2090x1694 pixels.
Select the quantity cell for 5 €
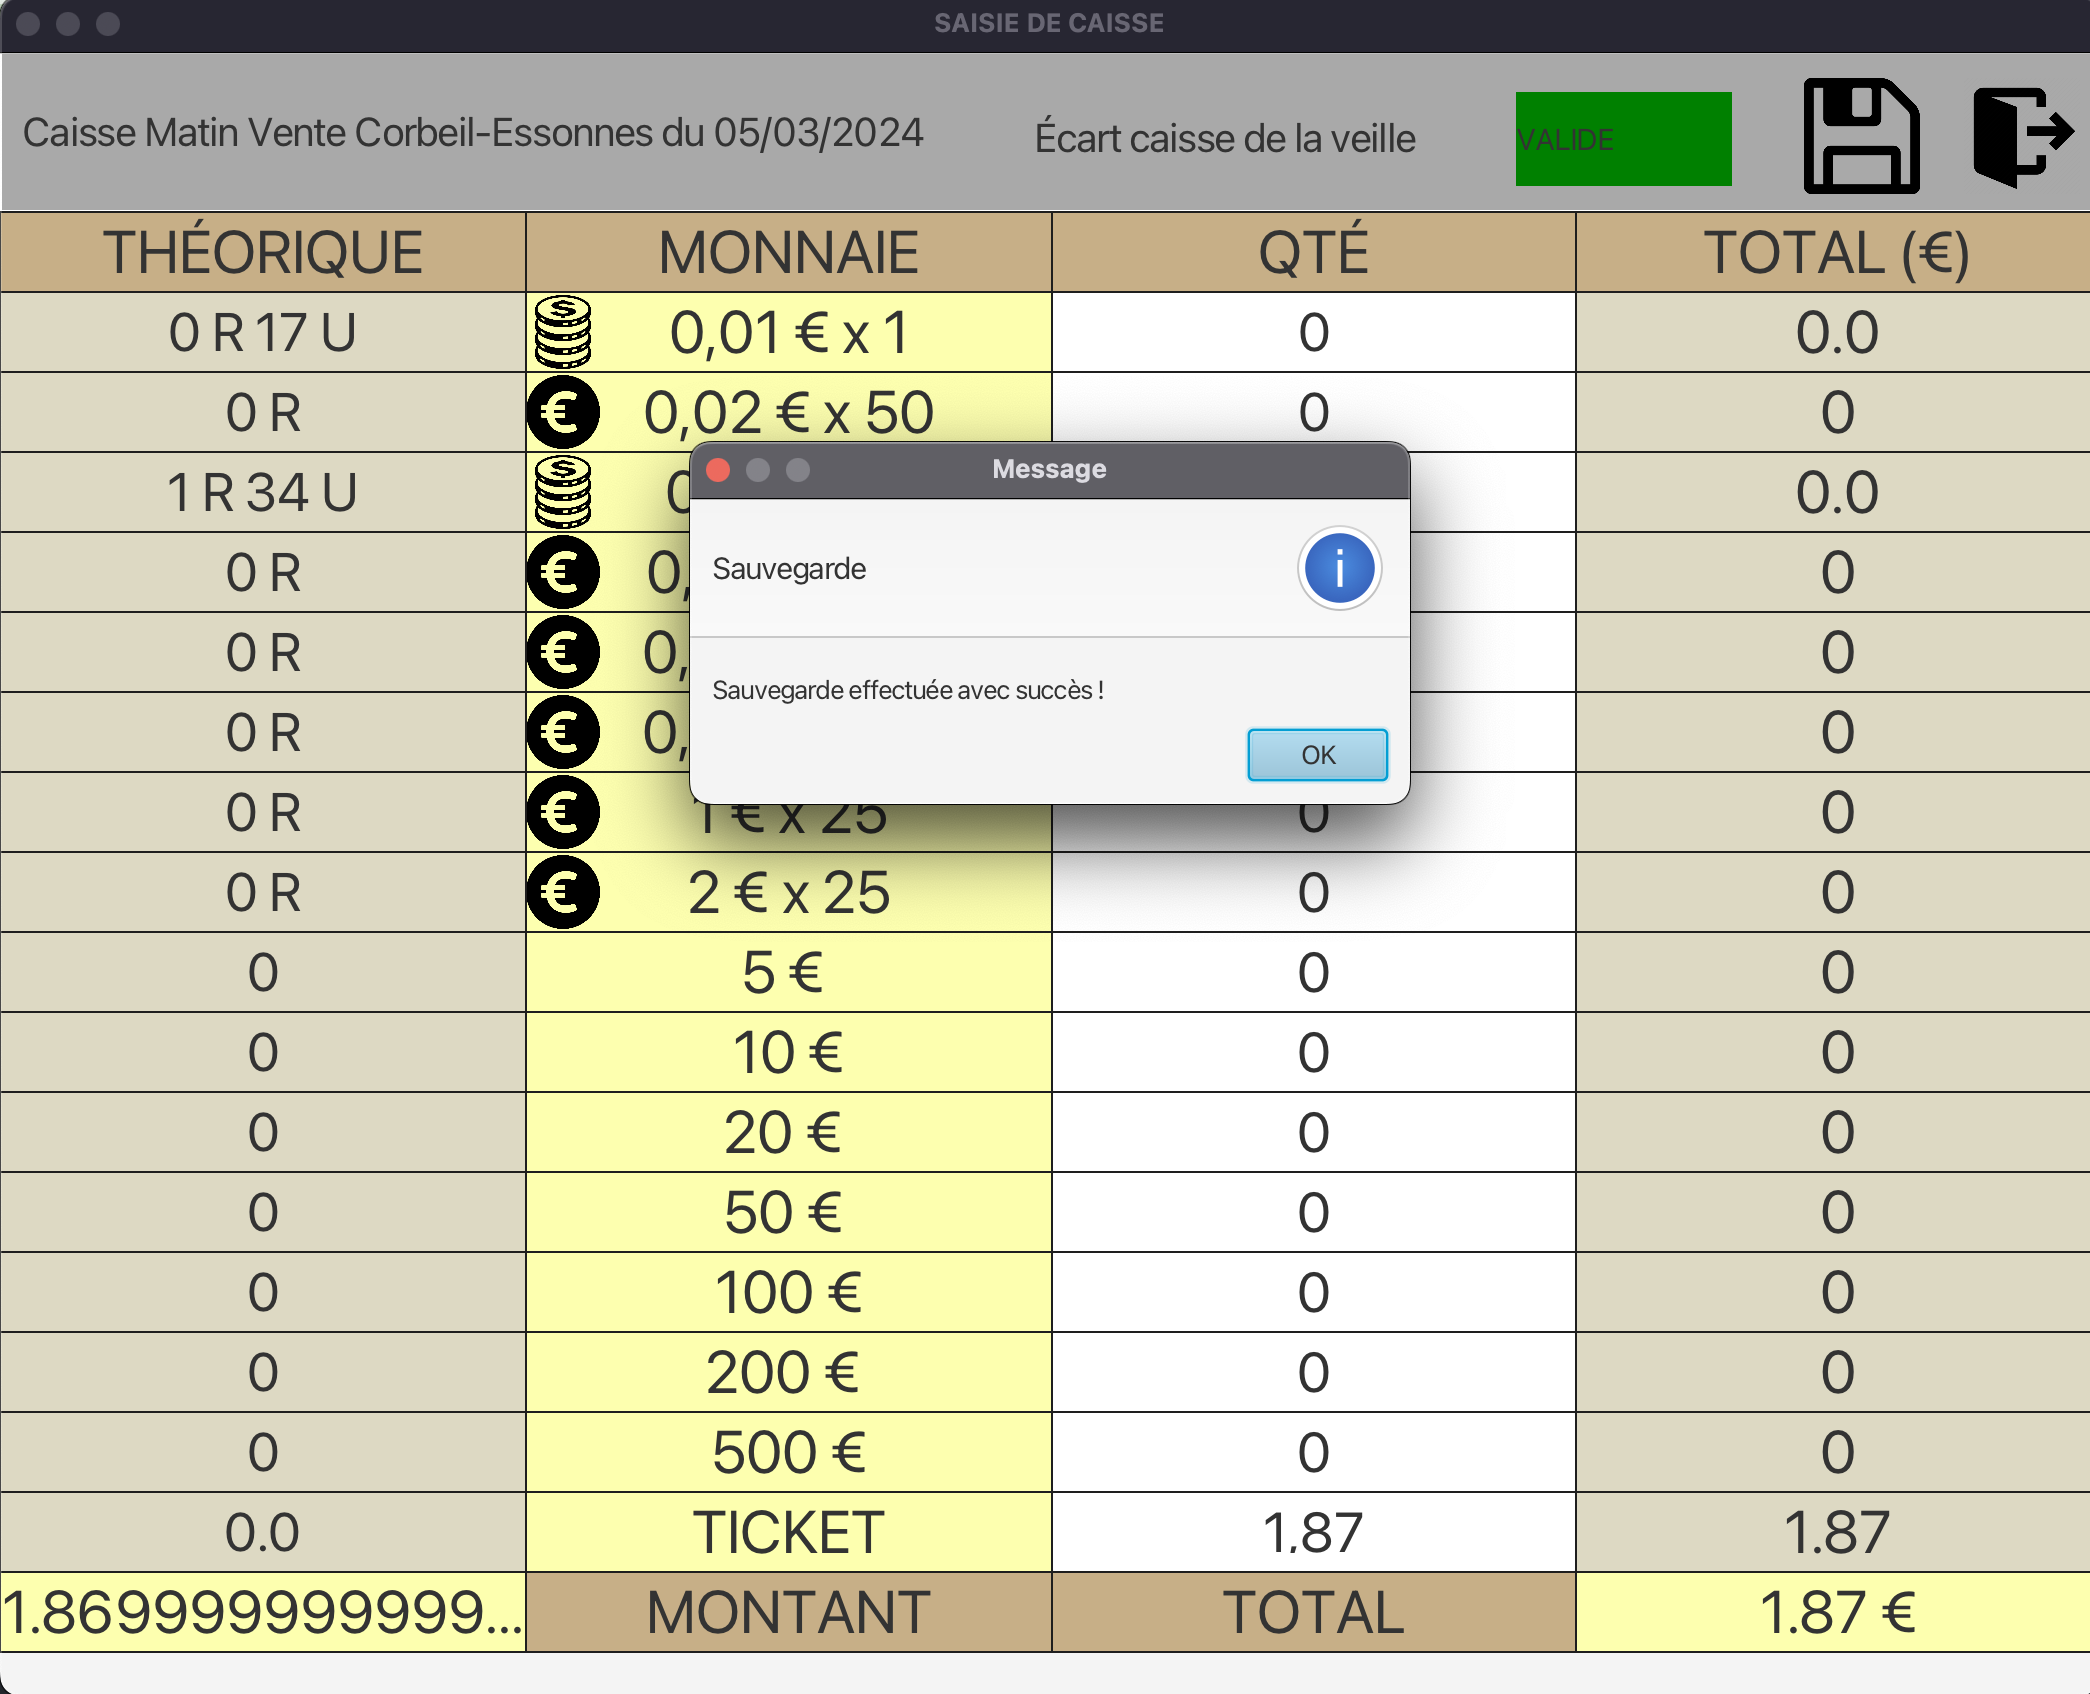(x=1312, y=971)
